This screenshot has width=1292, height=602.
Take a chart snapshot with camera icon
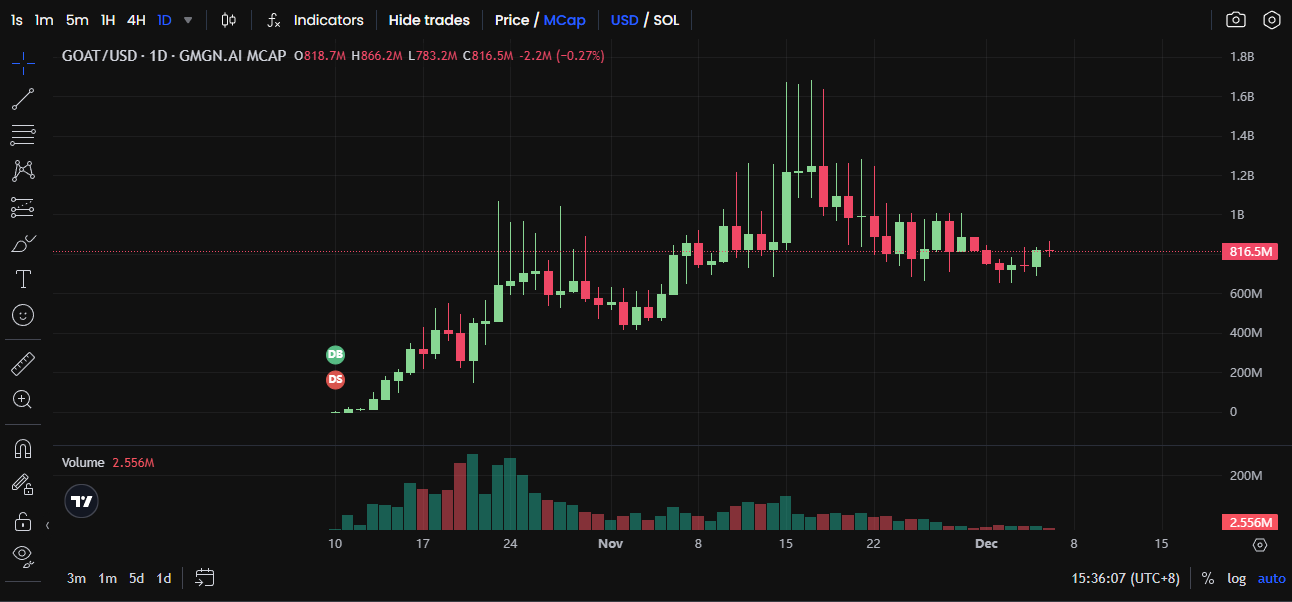point(1236,20)
